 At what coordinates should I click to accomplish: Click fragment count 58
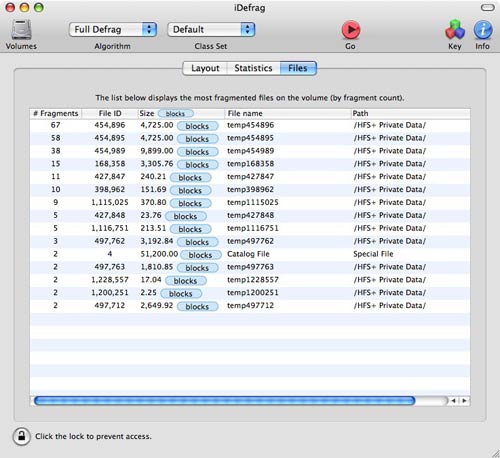56,138
